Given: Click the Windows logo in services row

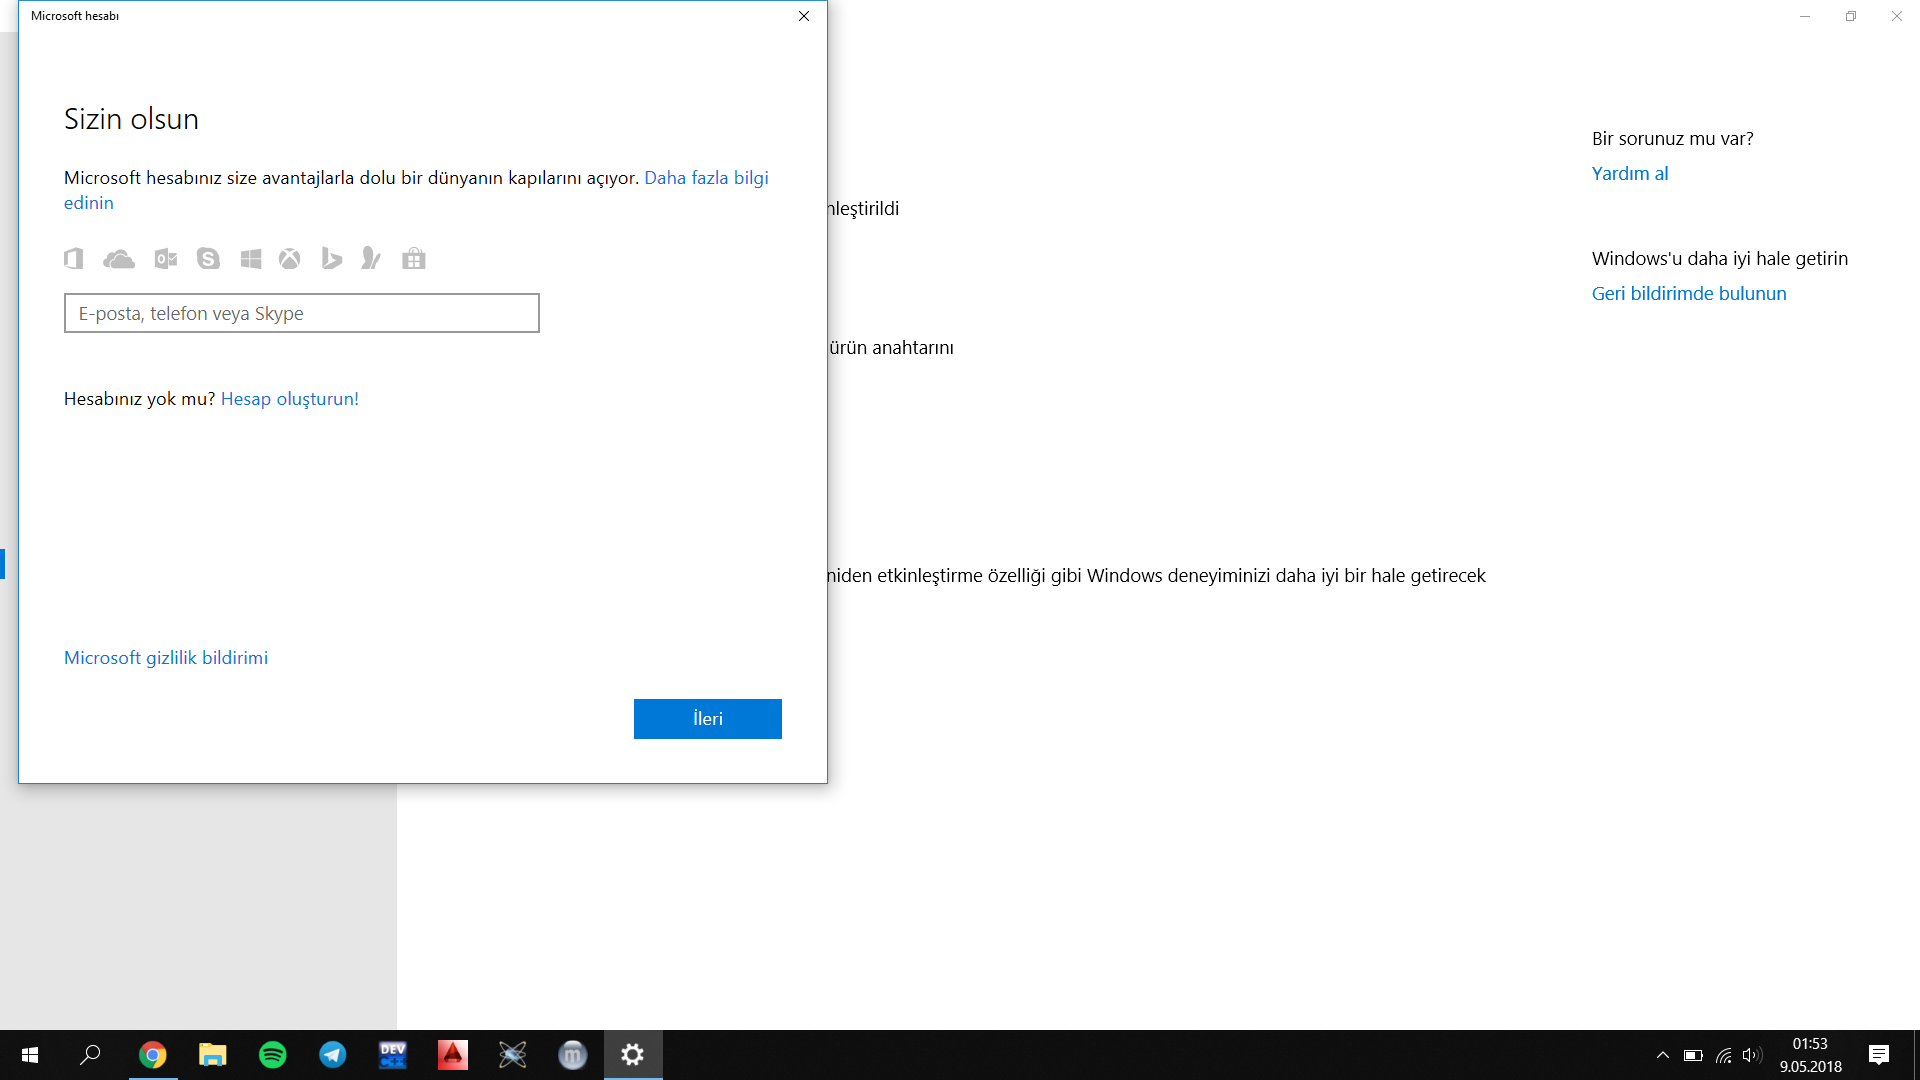Looking at the screenshot, I should [251, 259].
